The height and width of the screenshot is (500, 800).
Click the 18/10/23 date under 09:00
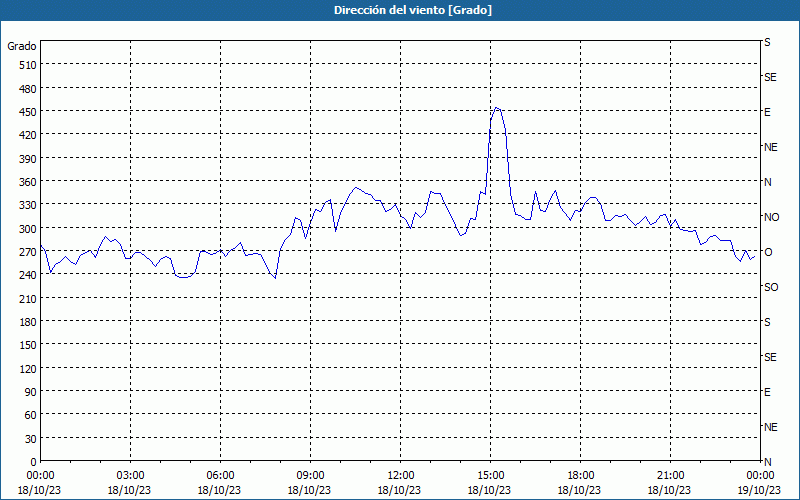[x=309, y=490]
